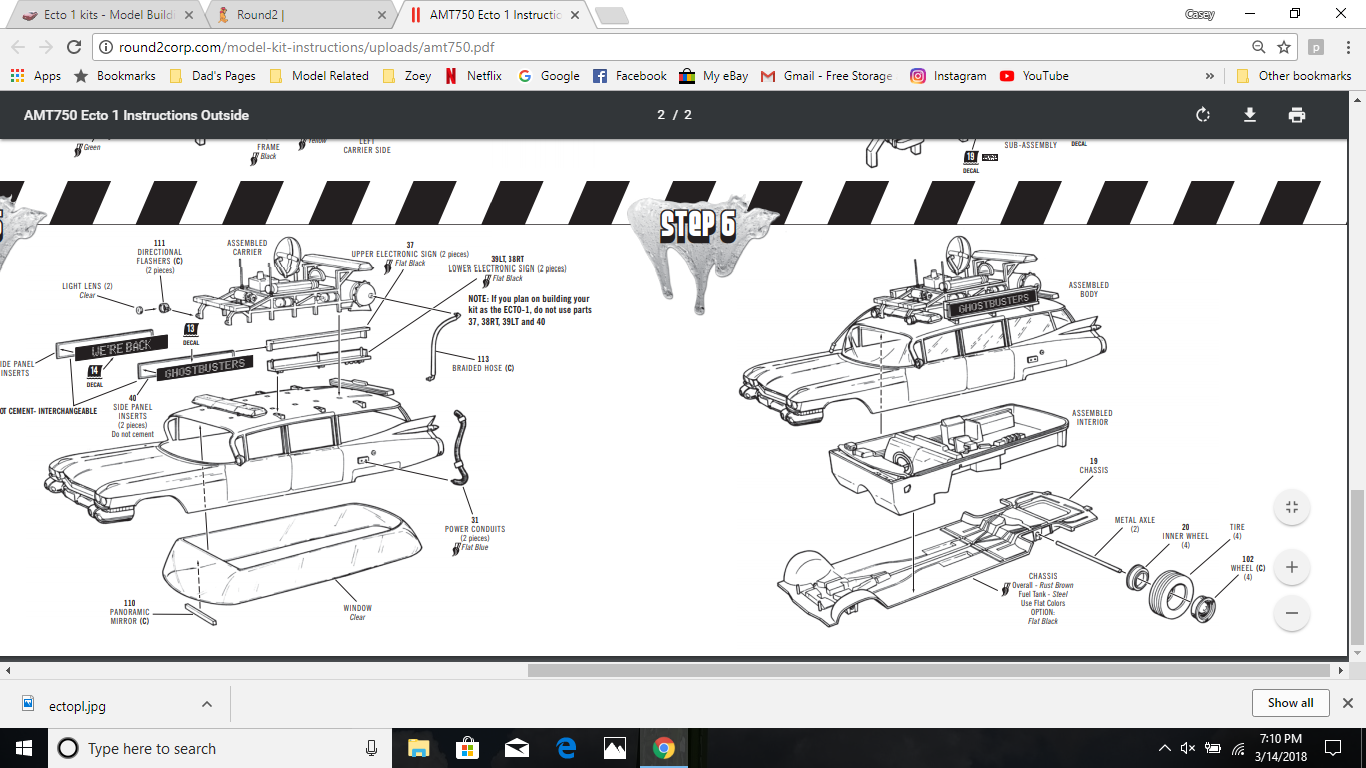Toggle the muted volume icon in the system tray
The width and height of the screenshot is (1366, 768).
tap(1188, 748)
